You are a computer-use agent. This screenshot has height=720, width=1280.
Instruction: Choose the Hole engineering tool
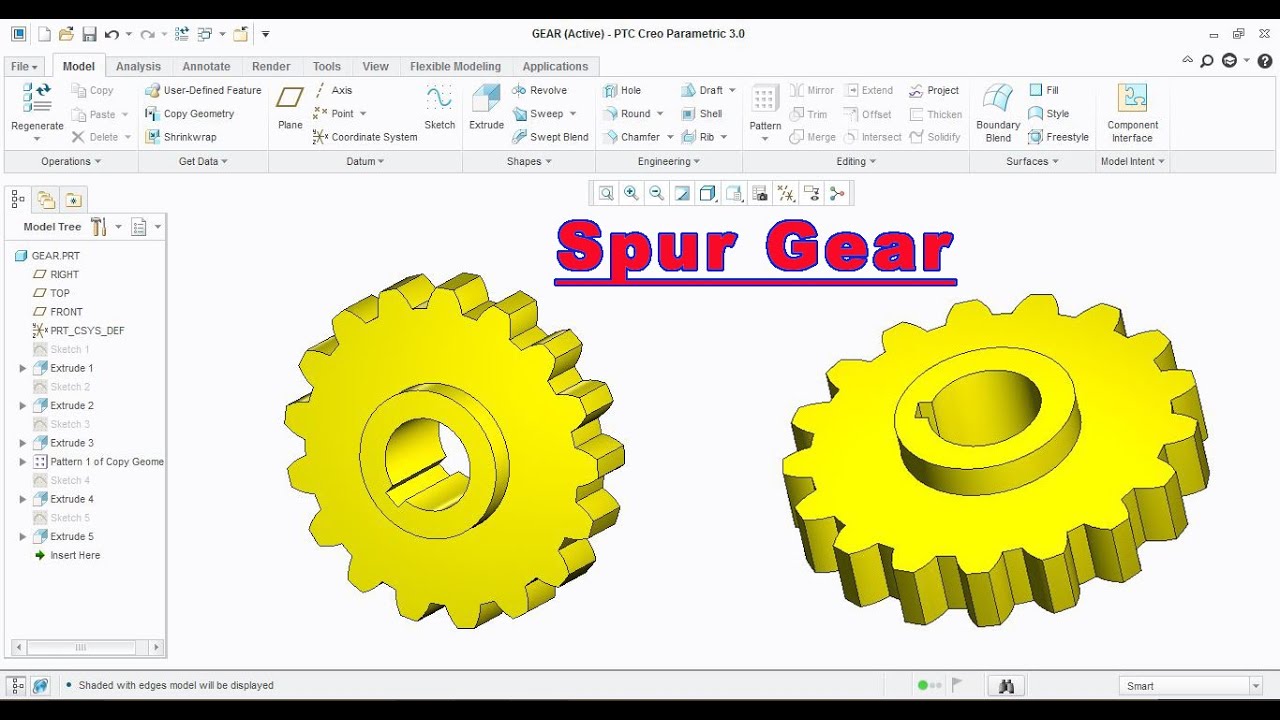[x=621, y=90]
